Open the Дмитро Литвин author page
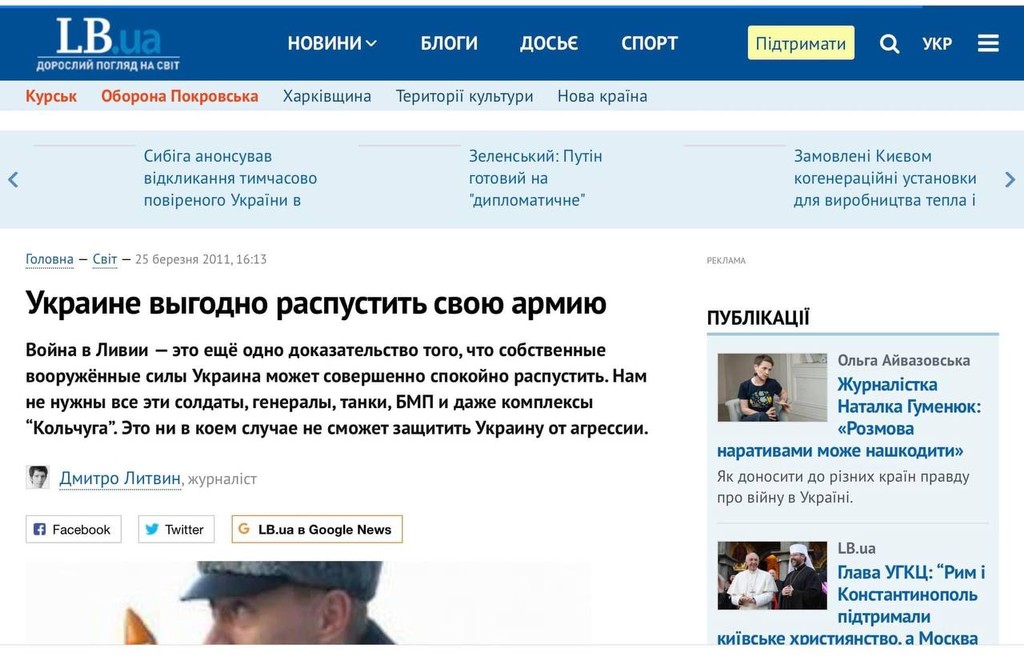 [x=119, y=478]
